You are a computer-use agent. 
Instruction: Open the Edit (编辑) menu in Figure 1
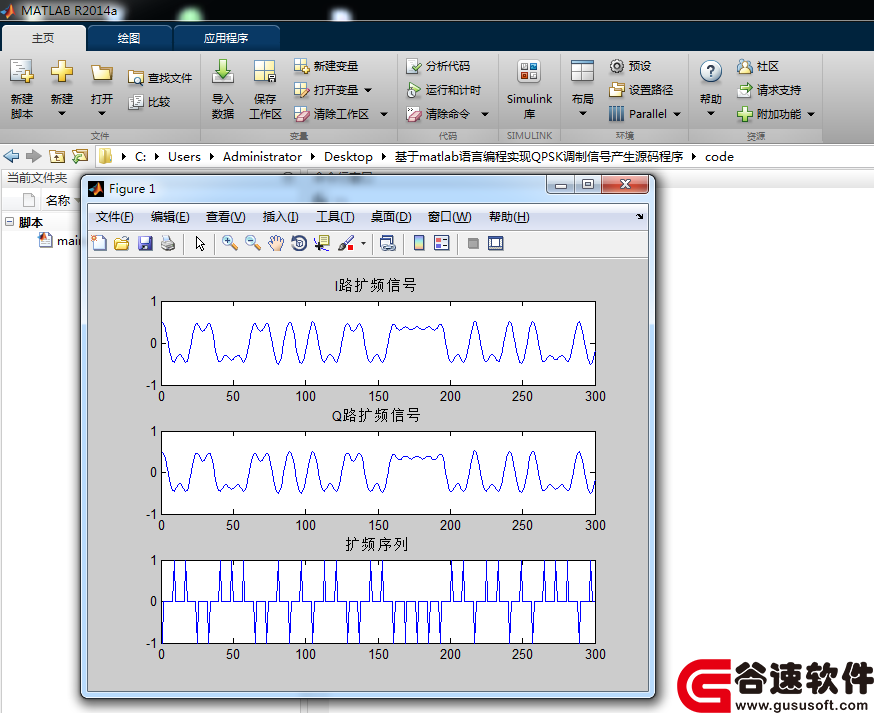pos(169,217)
